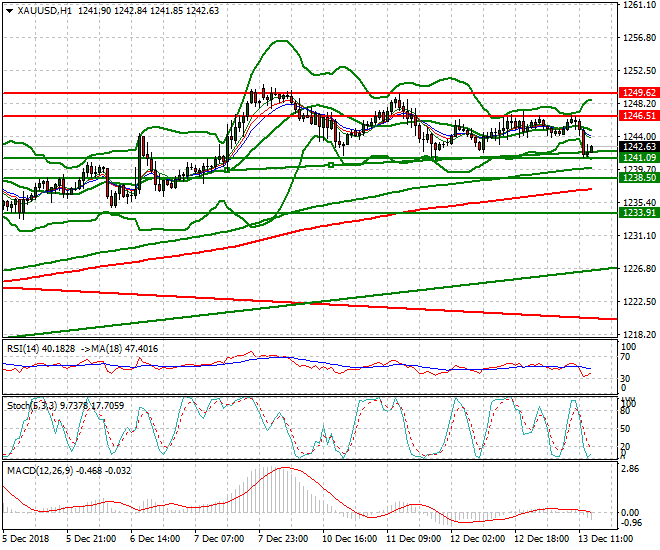Click the 6 Dec 14:00 time label
Image resolution: width=660 pixels, height=550 pixels.
coord(155,539)
